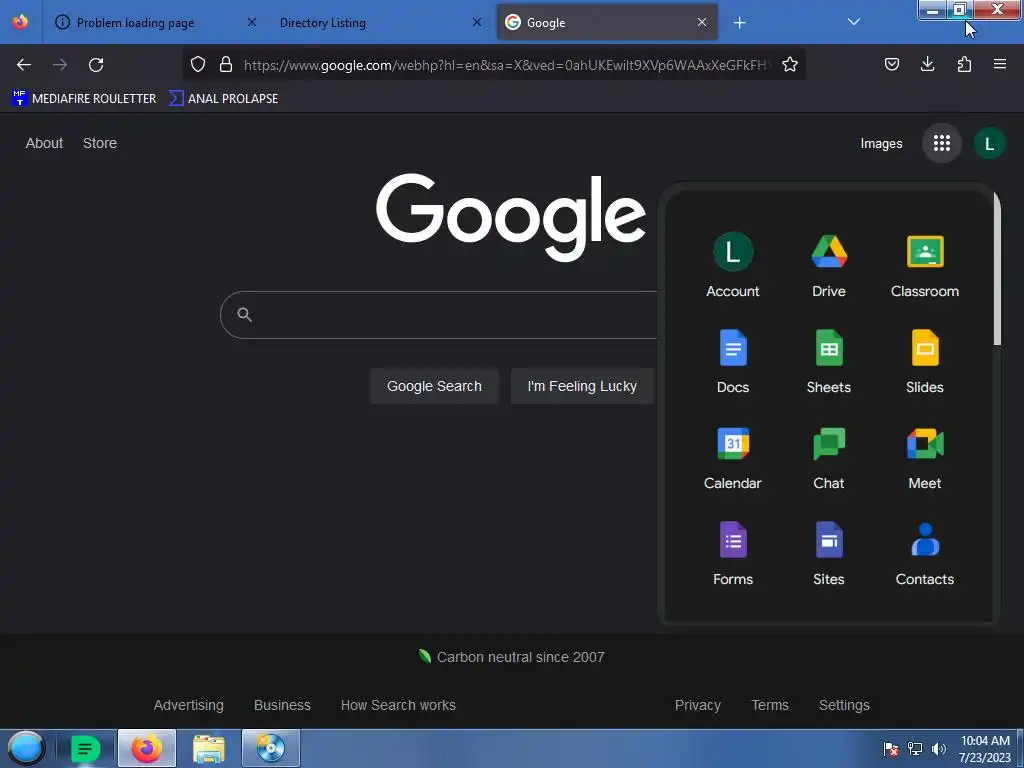Click I'm Feeling Lucky button

(x=582, y=386)
